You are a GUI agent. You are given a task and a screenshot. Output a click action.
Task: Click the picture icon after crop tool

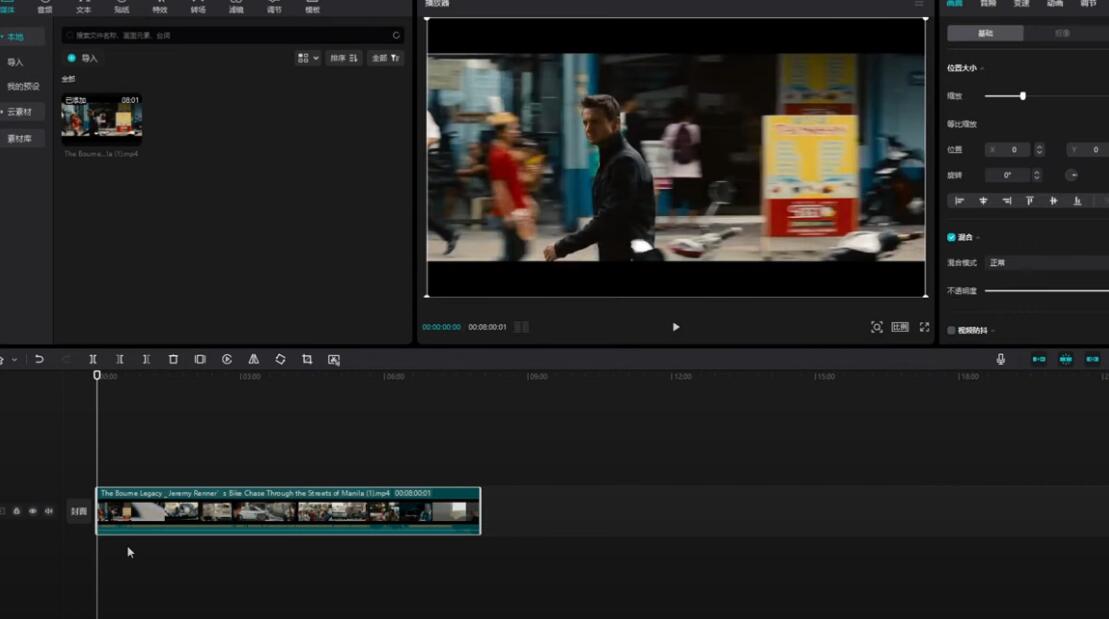tap(334, 360)
